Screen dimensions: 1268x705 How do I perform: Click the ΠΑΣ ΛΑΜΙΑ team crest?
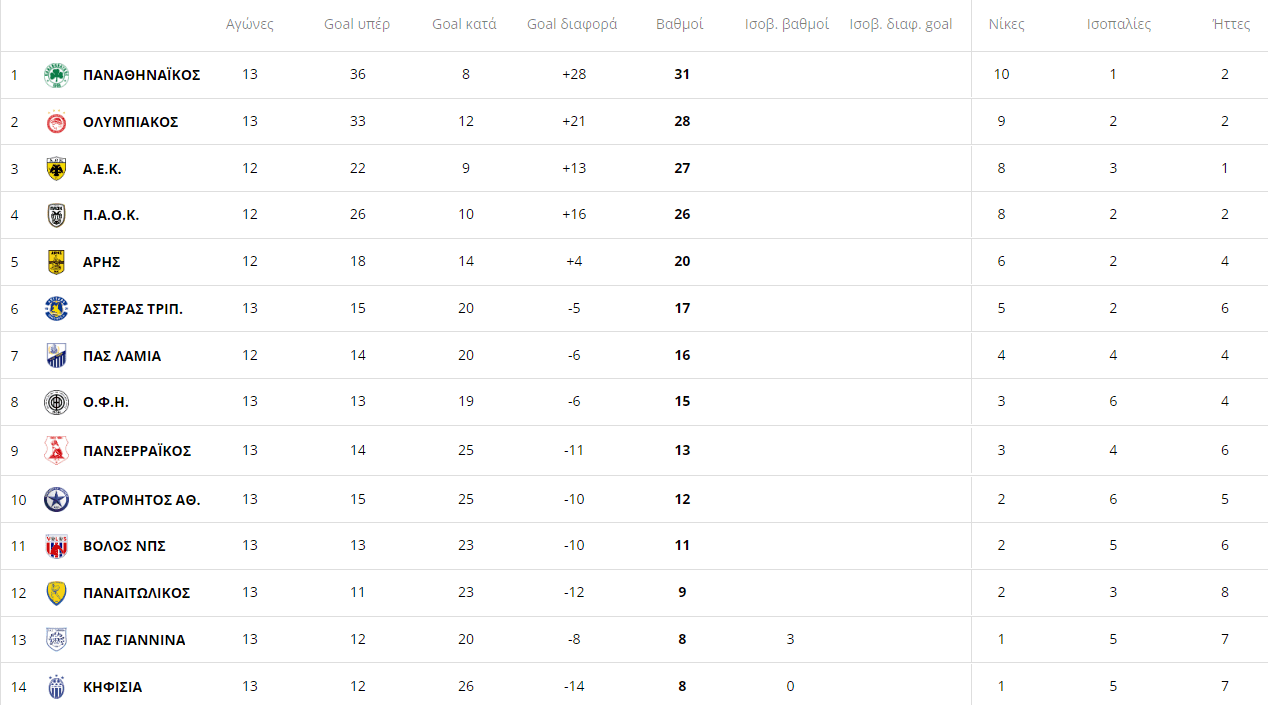(x=57, y=356)
